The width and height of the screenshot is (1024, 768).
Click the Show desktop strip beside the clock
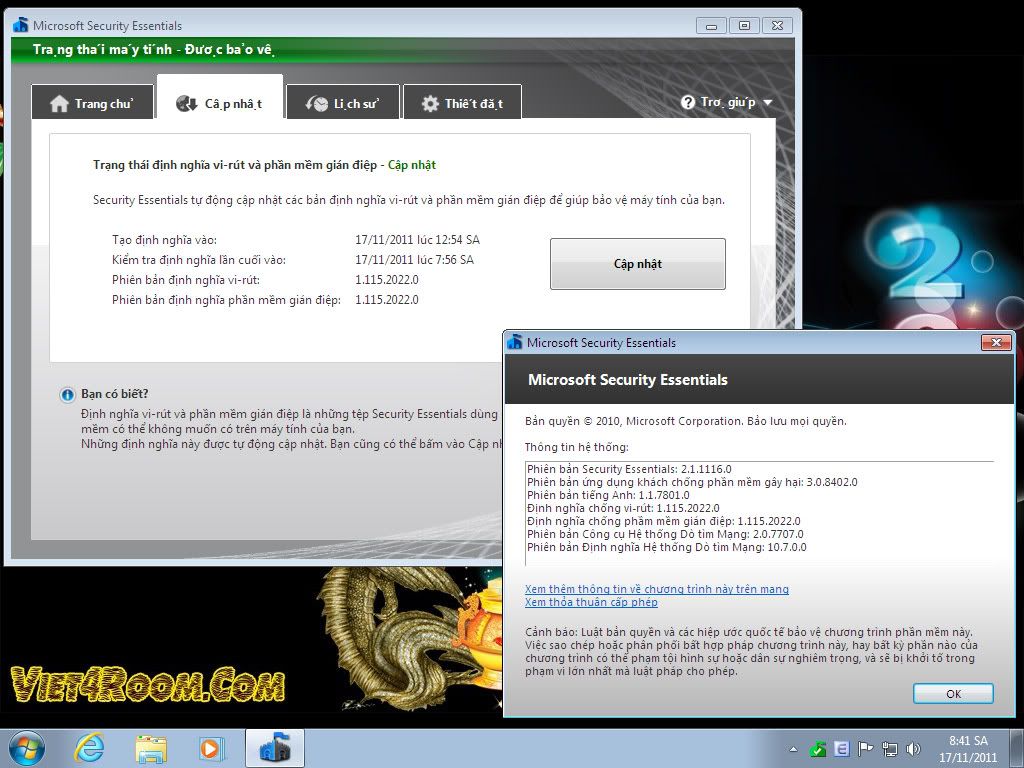pyautogui.click(x=1017, y=748)
